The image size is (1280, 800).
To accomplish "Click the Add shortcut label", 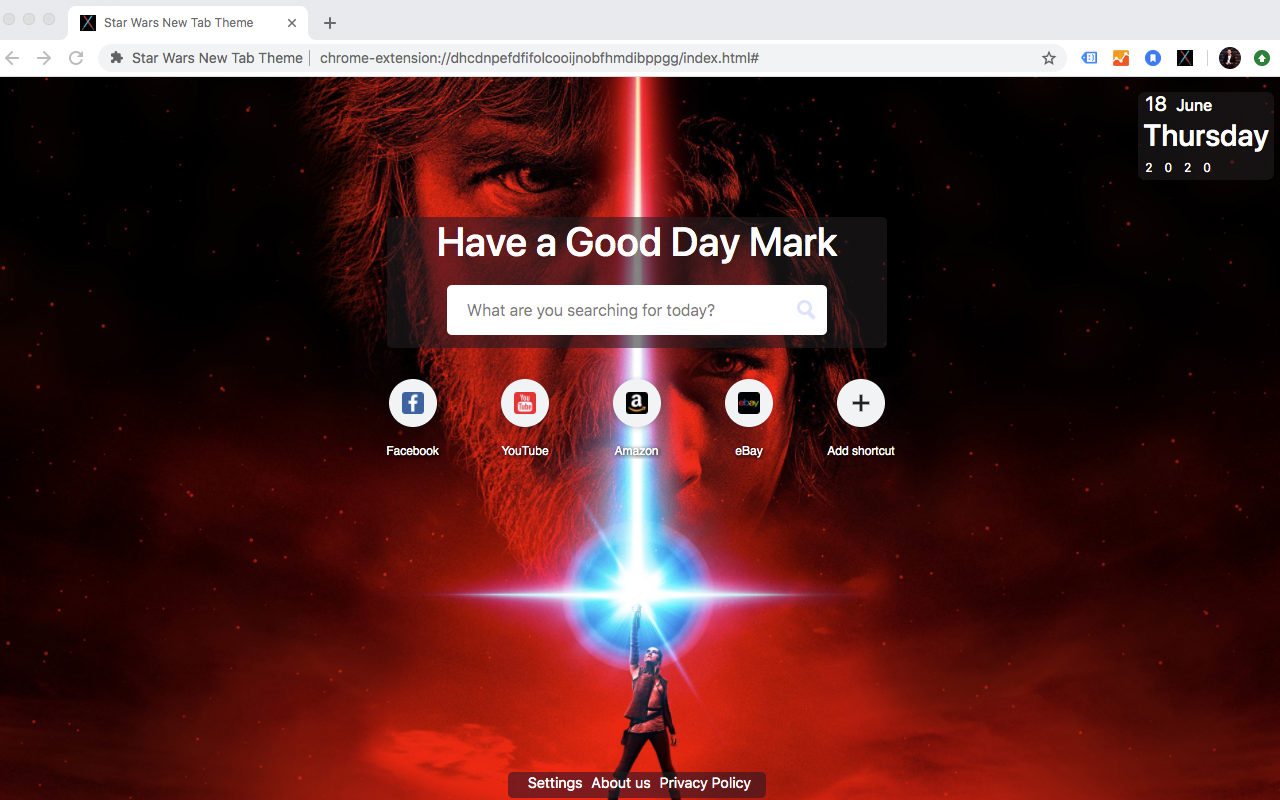I will pyautogui.click(x=861, y=451).
